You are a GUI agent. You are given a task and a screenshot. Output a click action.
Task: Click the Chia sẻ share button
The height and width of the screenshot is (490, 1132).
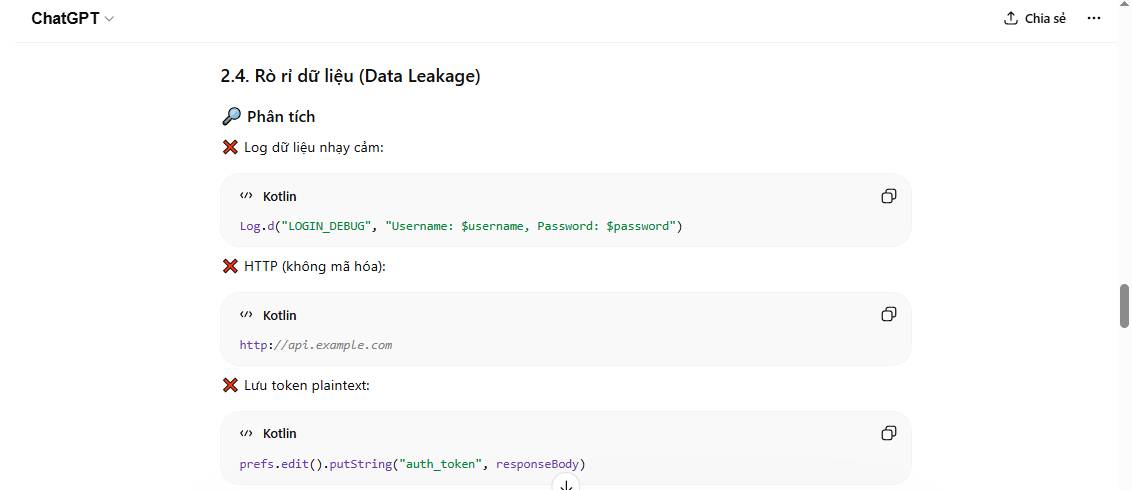1035,19
